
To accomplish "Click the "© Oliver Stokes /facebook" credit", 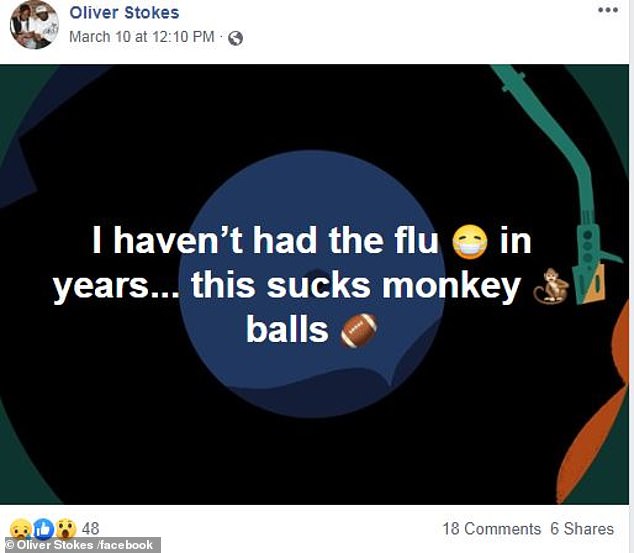I will click(x=80, y=545).
